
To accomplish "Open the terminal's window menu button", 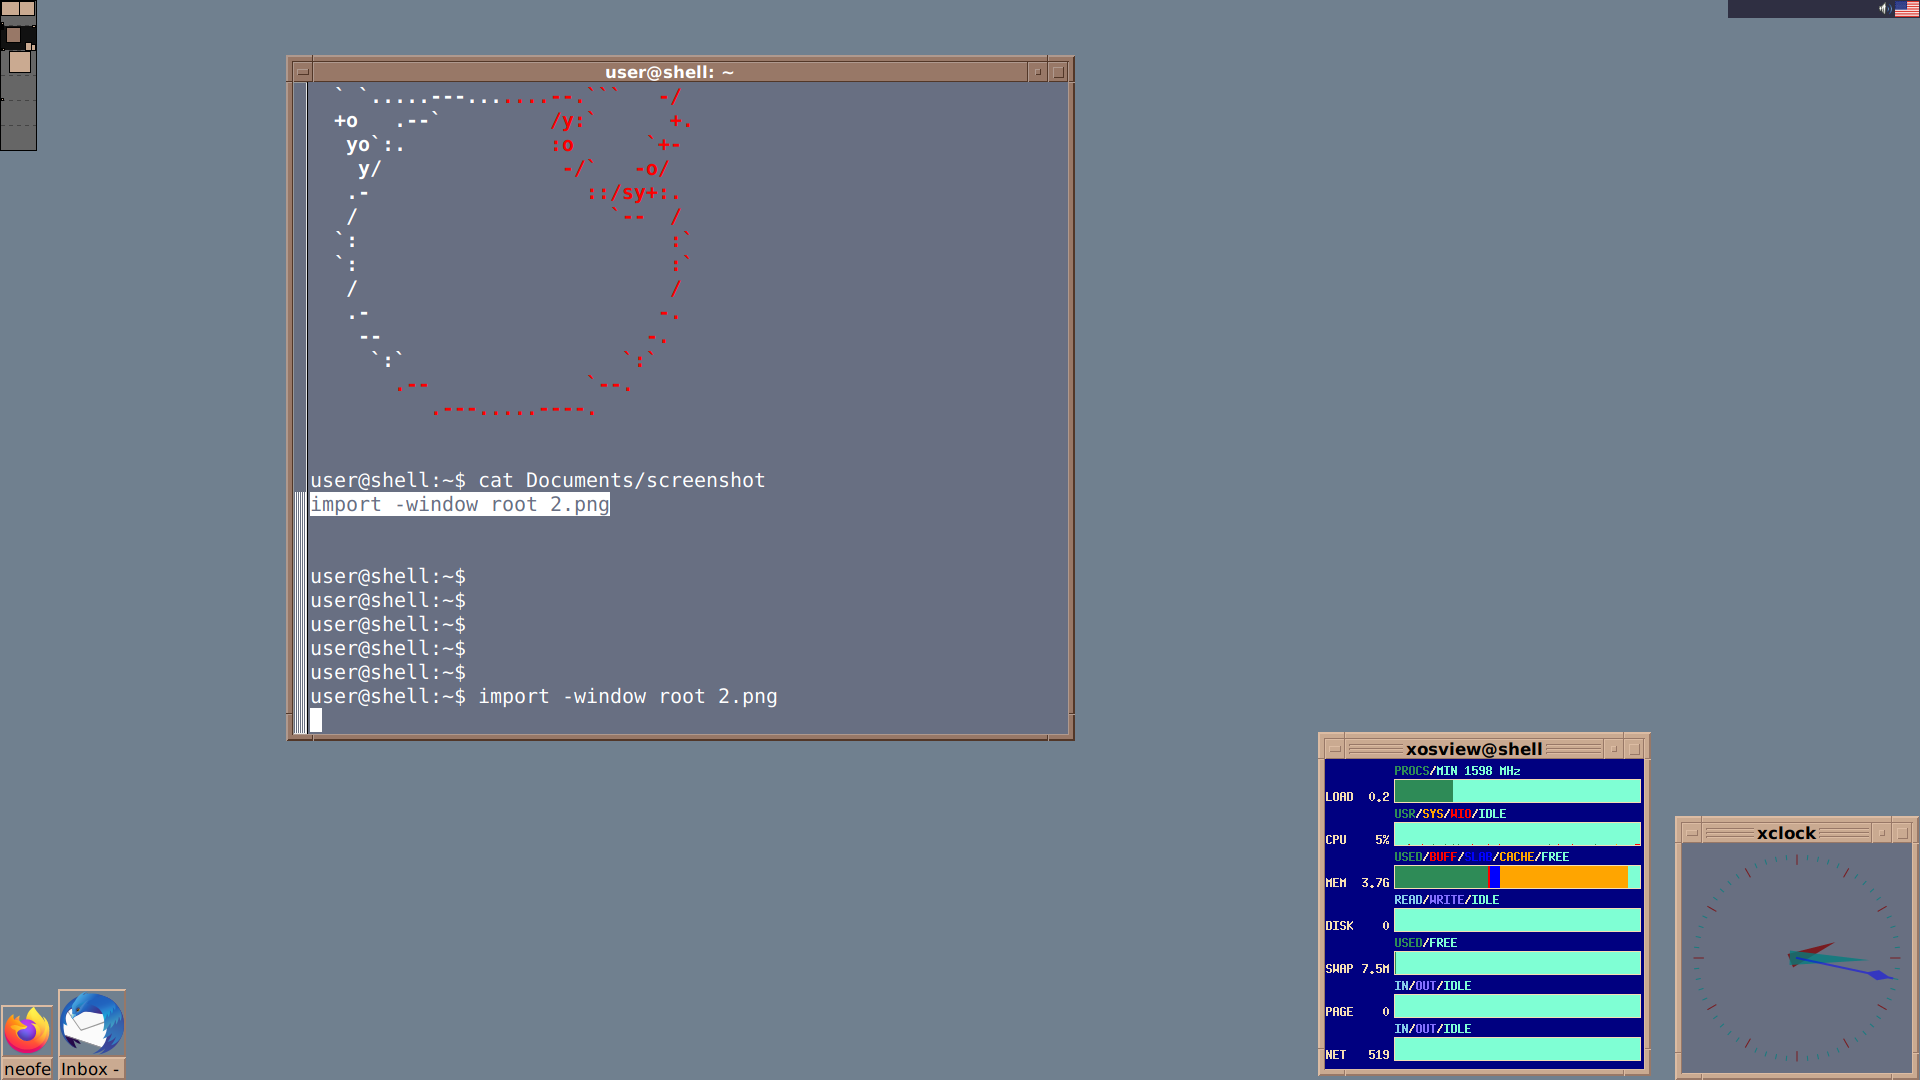I will click(302, 72).
